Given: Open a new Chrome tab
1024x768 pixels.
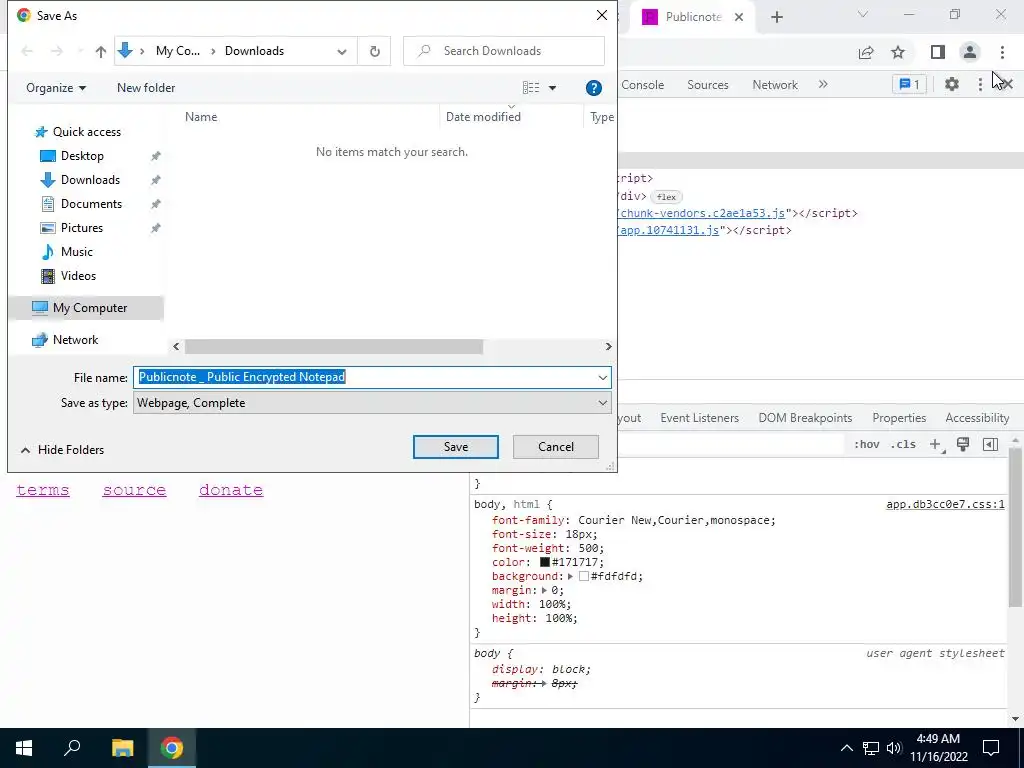Looking at the screenshot, I should point(776,17).
